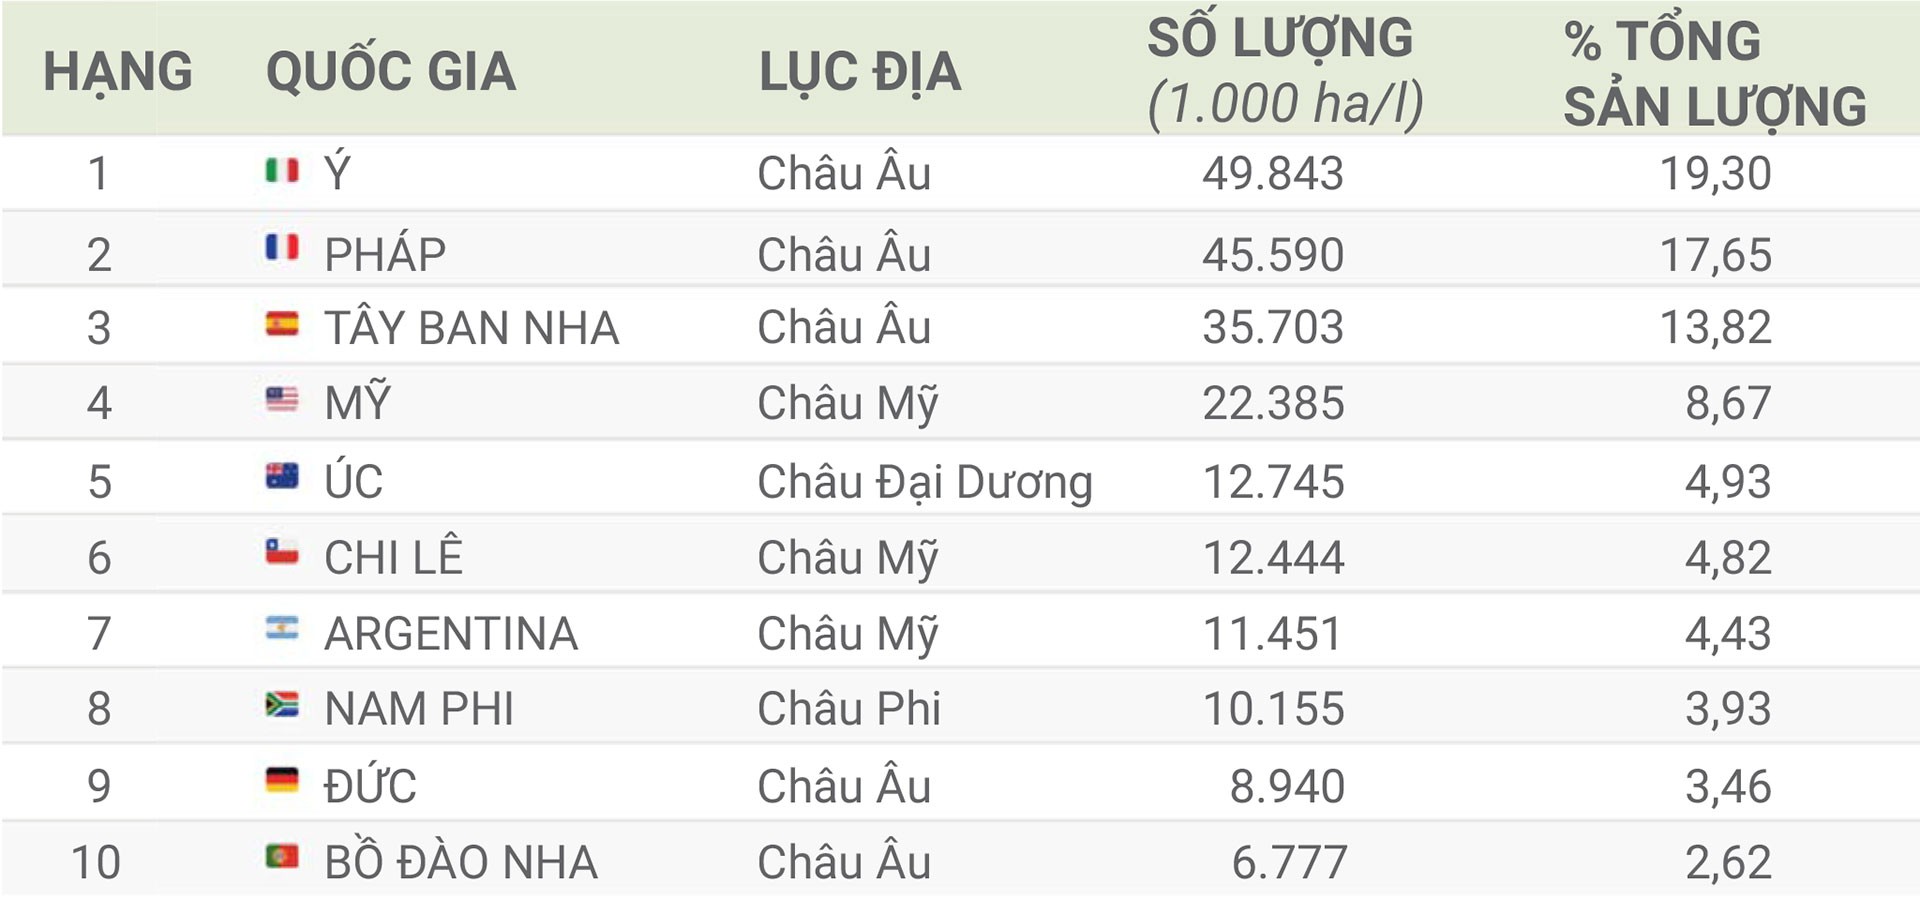Screen dimensions: 1920x899
Task: Select the 19,30 percentage value
Action: coord(1716,174)
